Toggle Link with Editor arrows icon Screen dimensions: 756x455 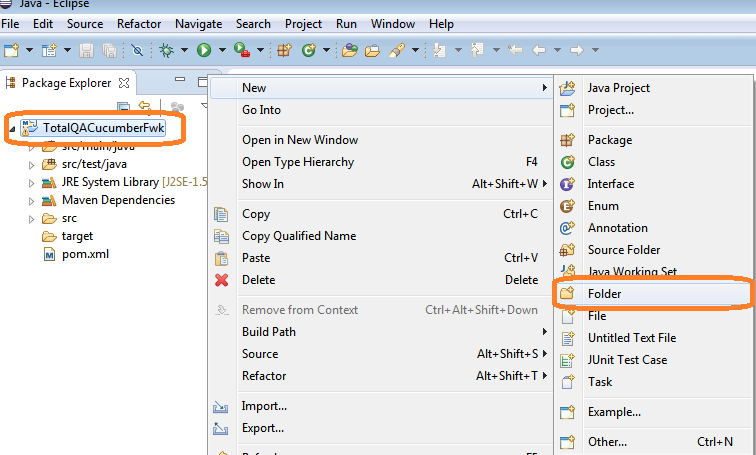coord(145,106)
